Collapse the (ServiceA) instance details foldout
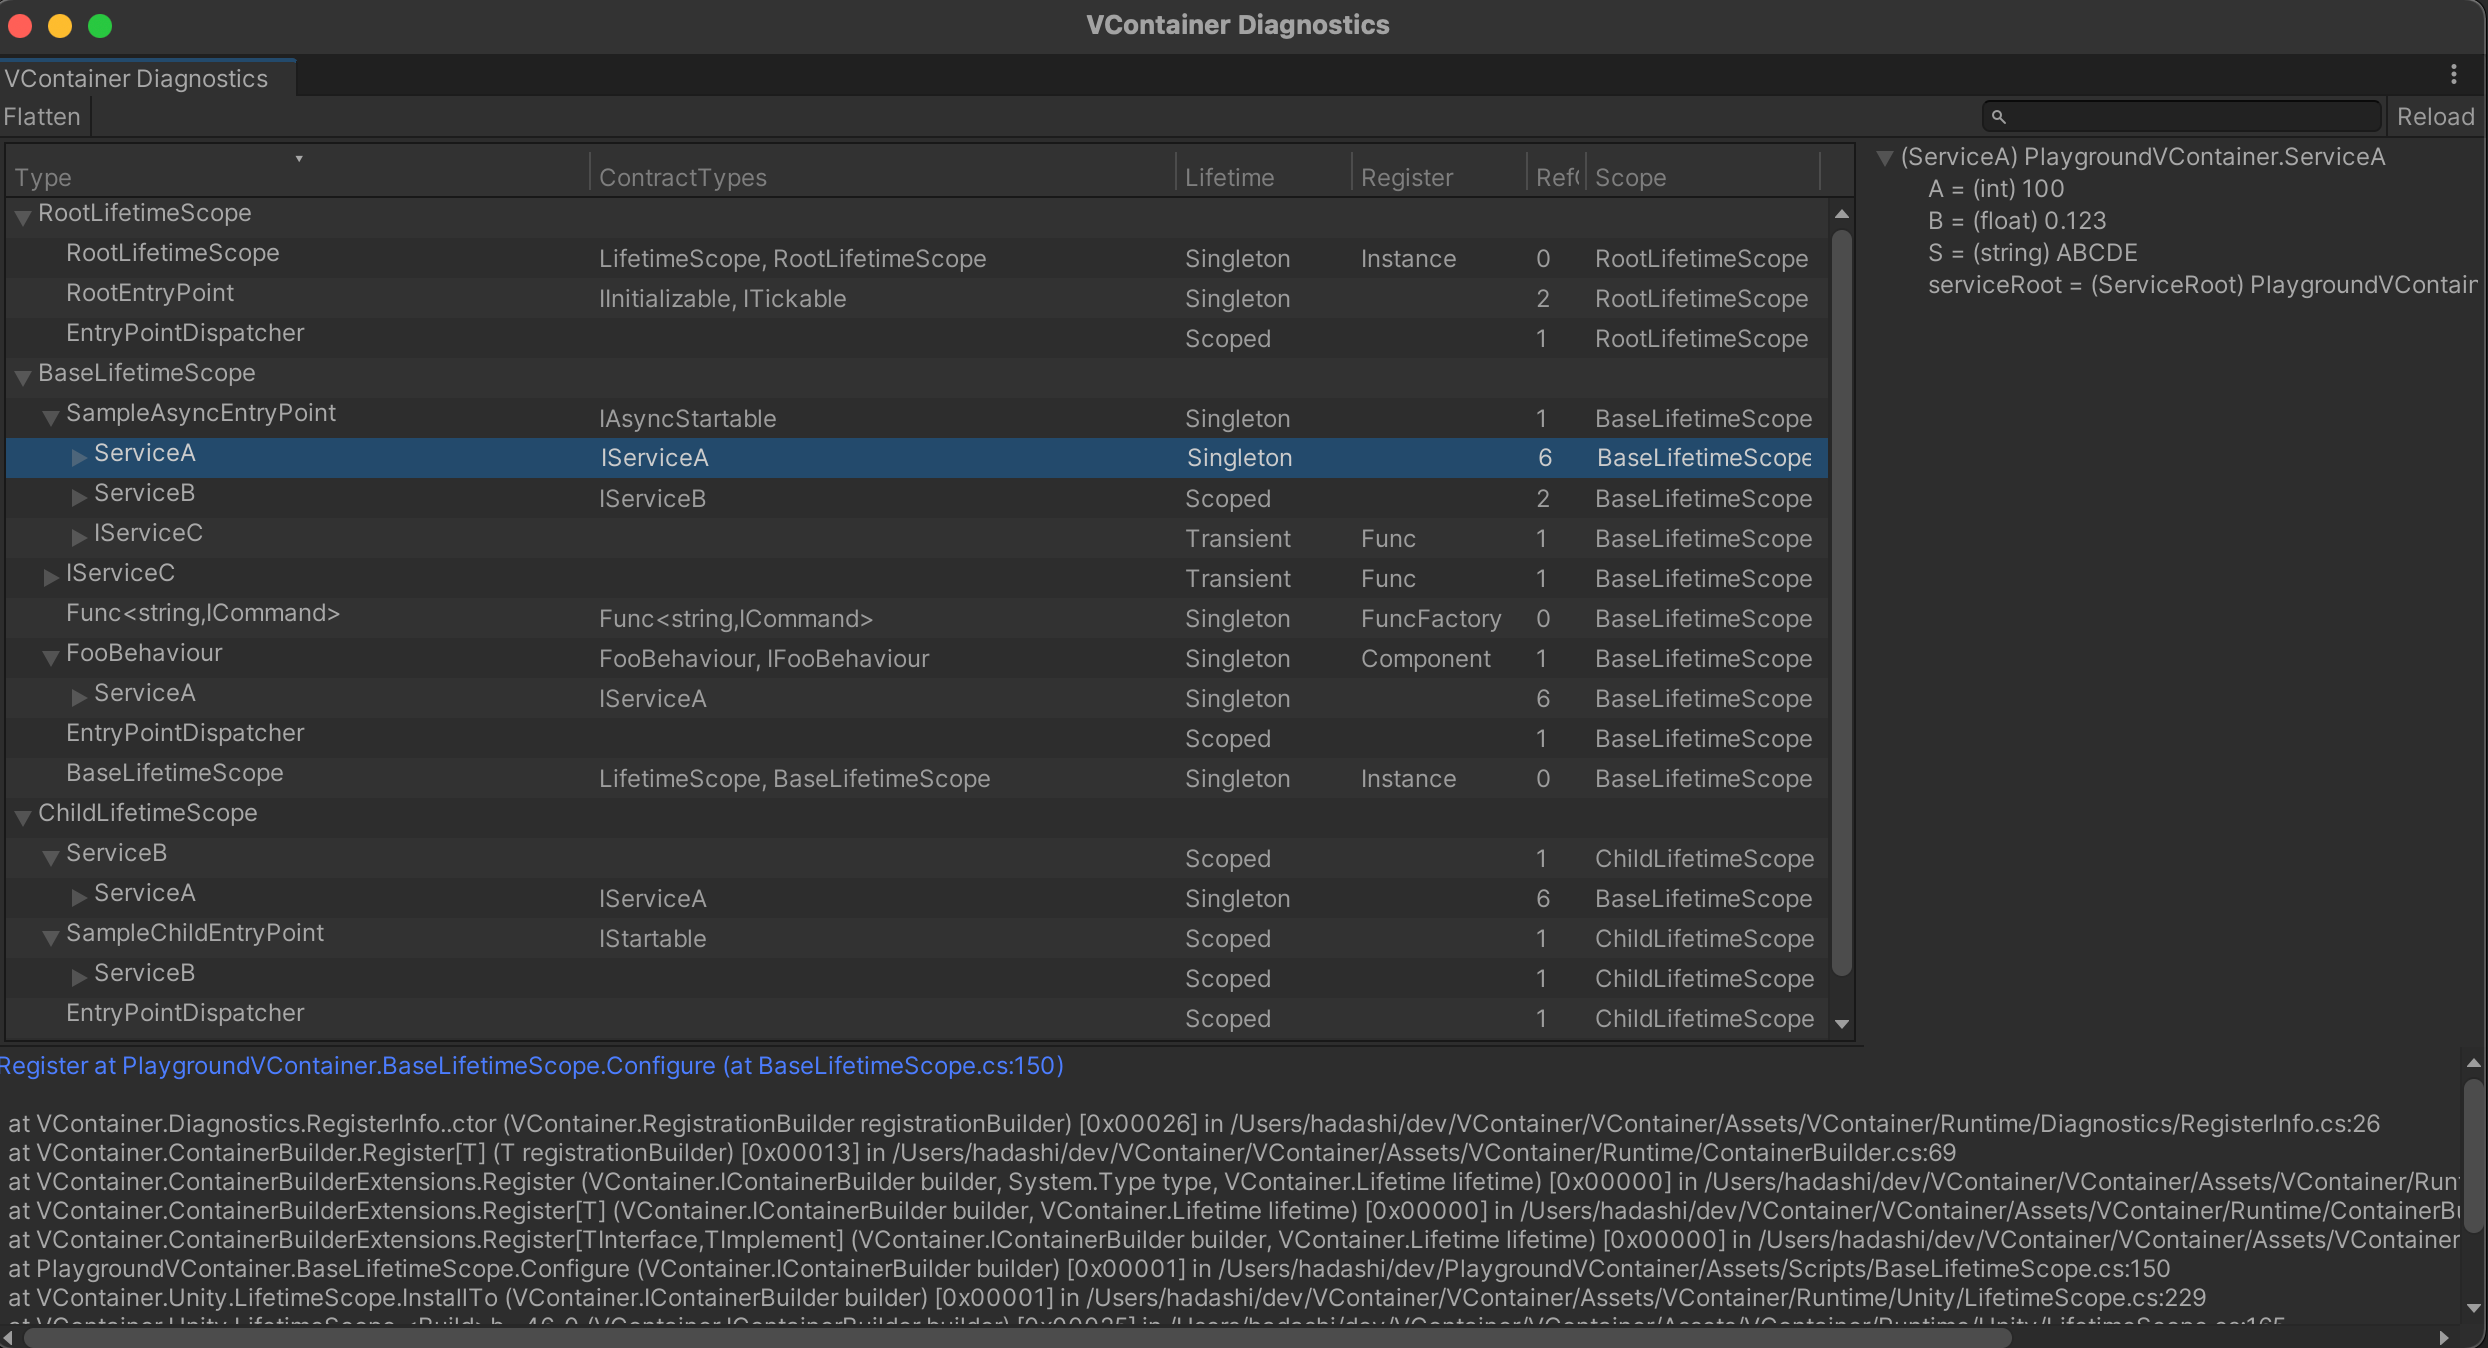 [x=1885, y=158]
